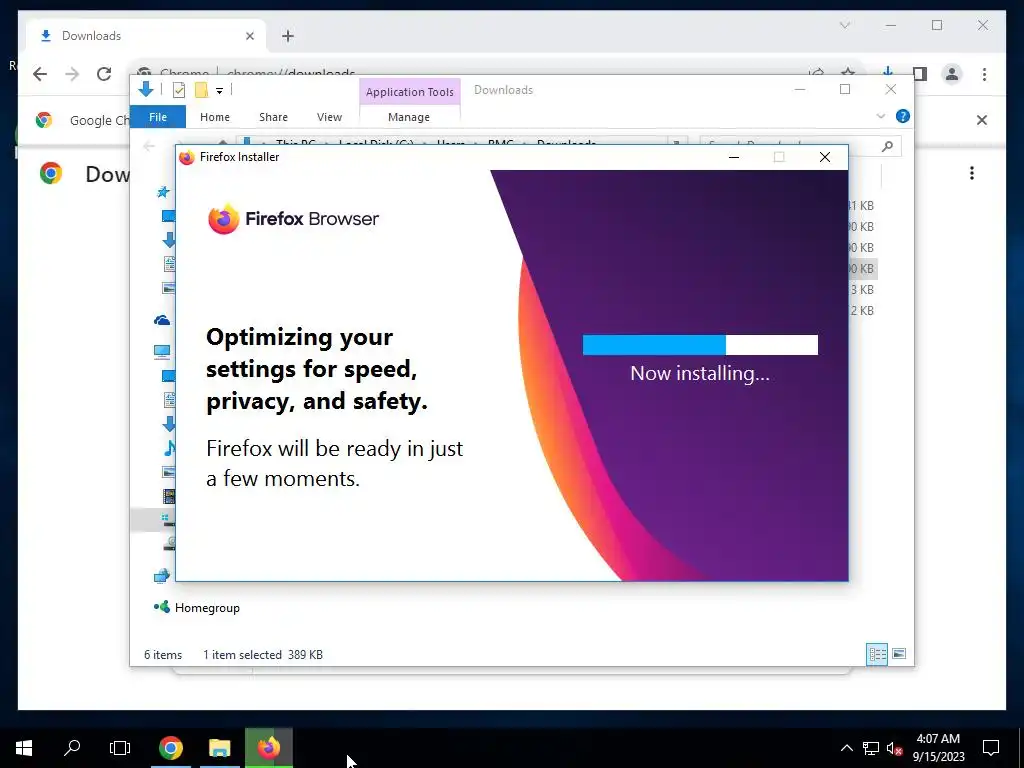
Task: Open taskbar search
Action: (72, 748)
